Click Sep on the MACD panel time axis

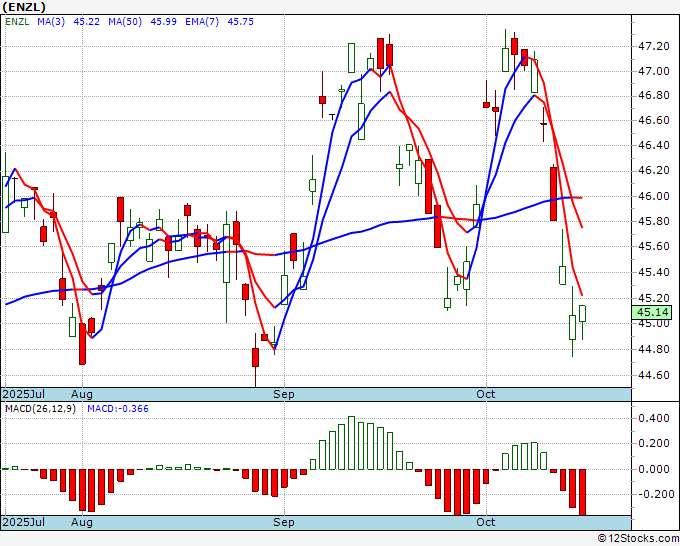click(284, 522)
